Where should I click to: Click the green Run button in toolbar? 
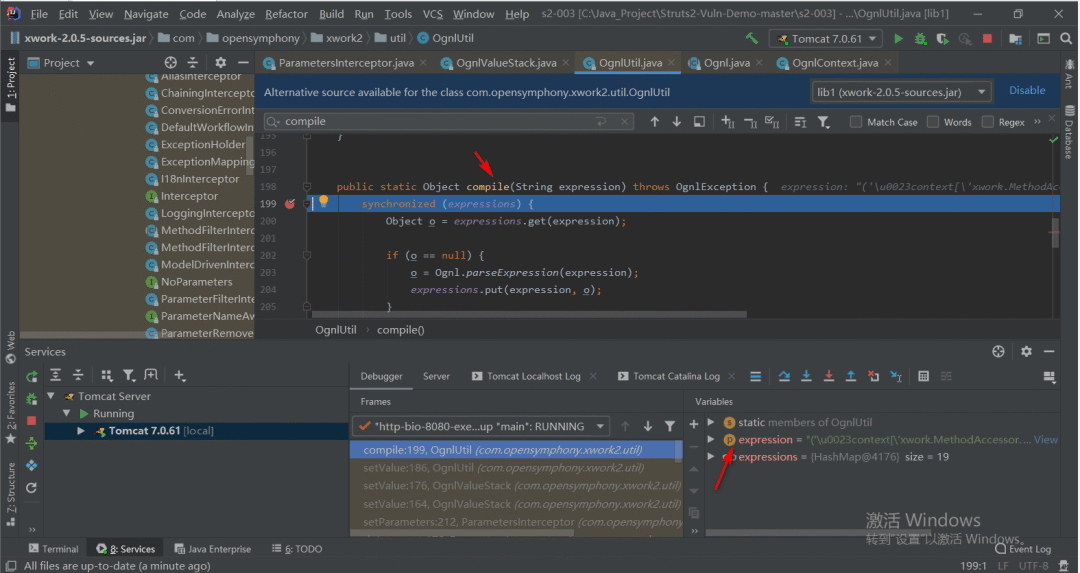[x=898, y=39]
